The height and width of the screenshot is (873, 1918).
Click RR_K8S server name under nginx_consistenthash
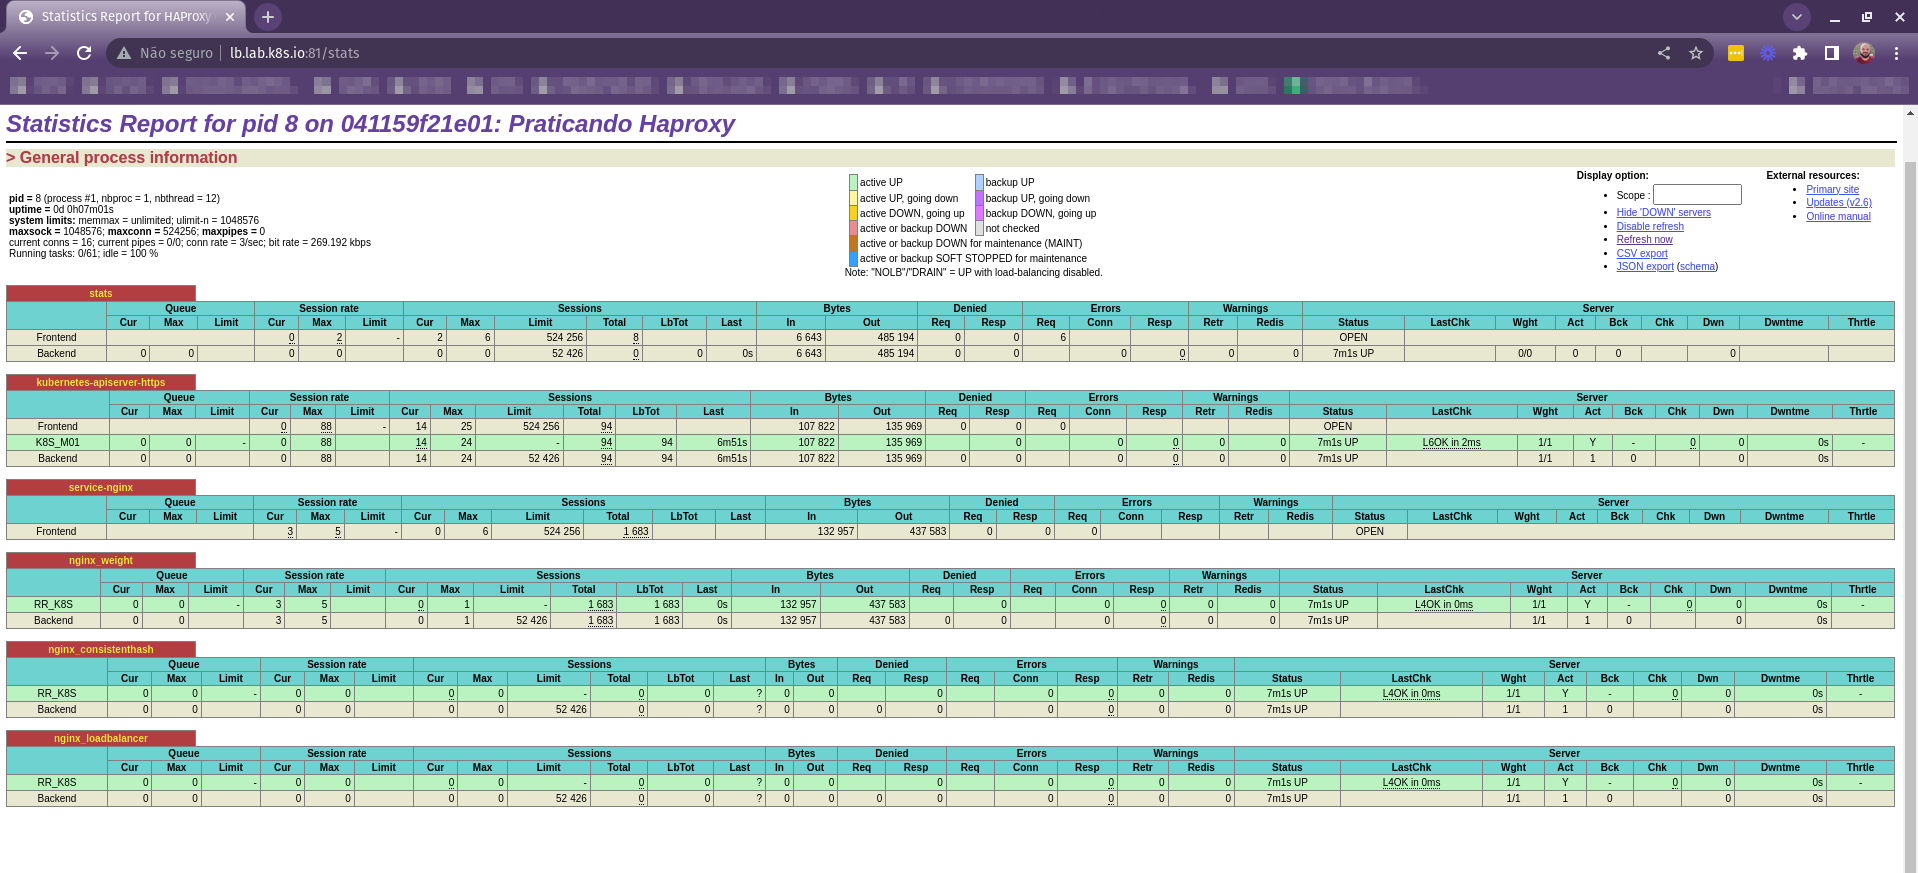click(x=57, y=694)
